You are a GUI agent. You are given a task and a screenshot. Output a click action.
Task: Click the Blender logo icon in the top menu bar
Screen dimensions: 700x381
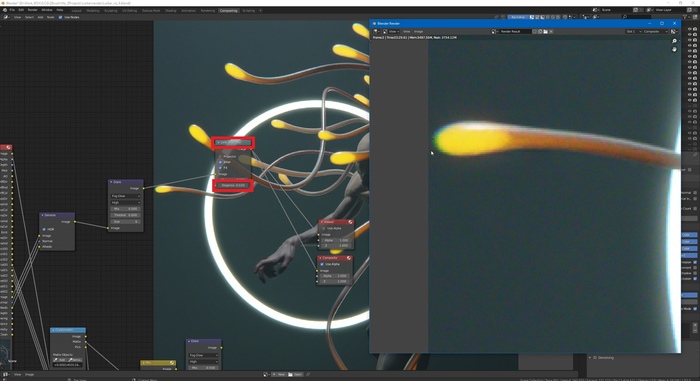5,10
